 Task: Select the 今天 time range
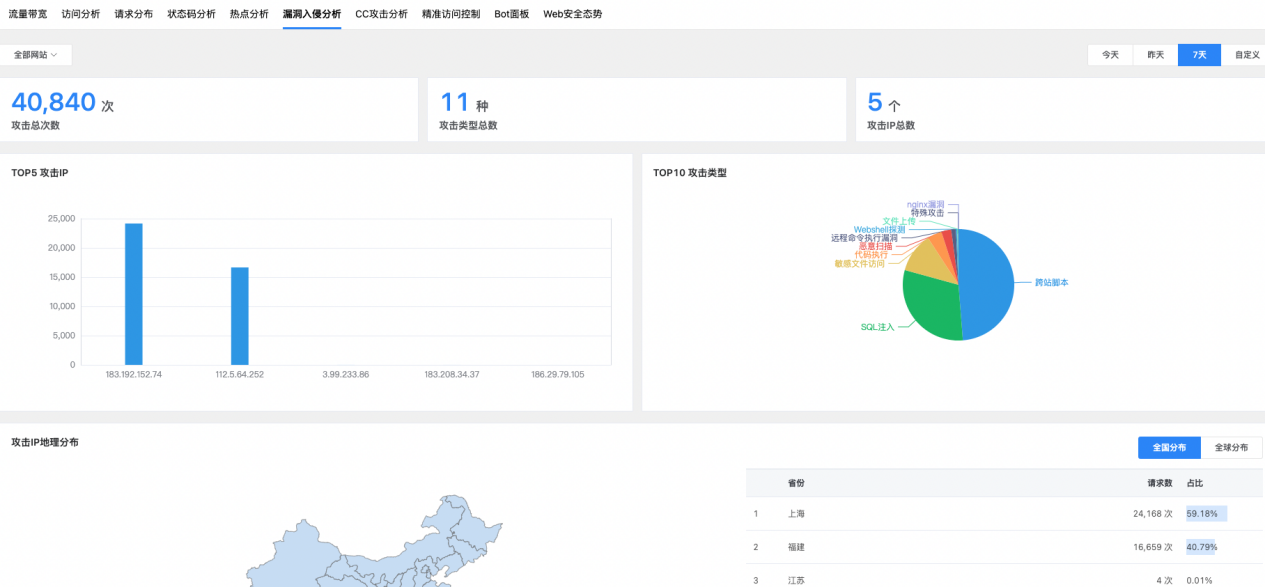1109,55
